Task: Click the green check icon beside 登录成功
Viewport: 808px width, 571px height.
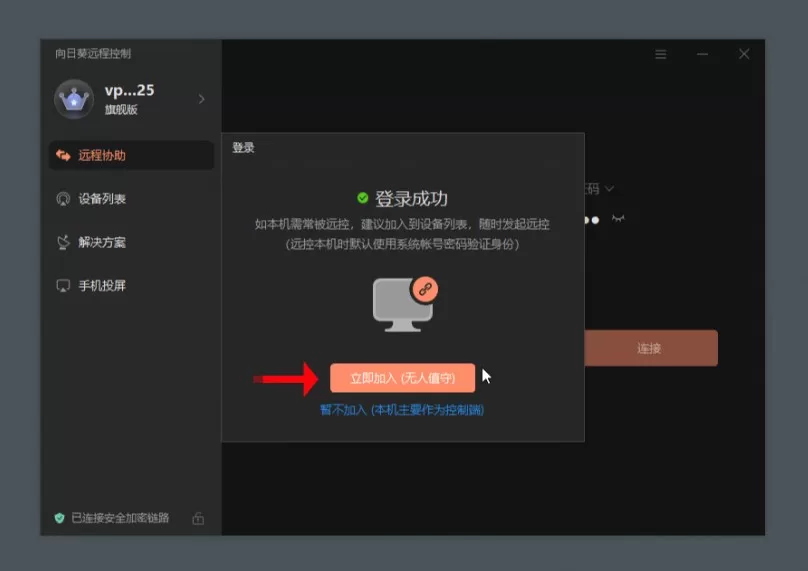Action: point(363,198)
